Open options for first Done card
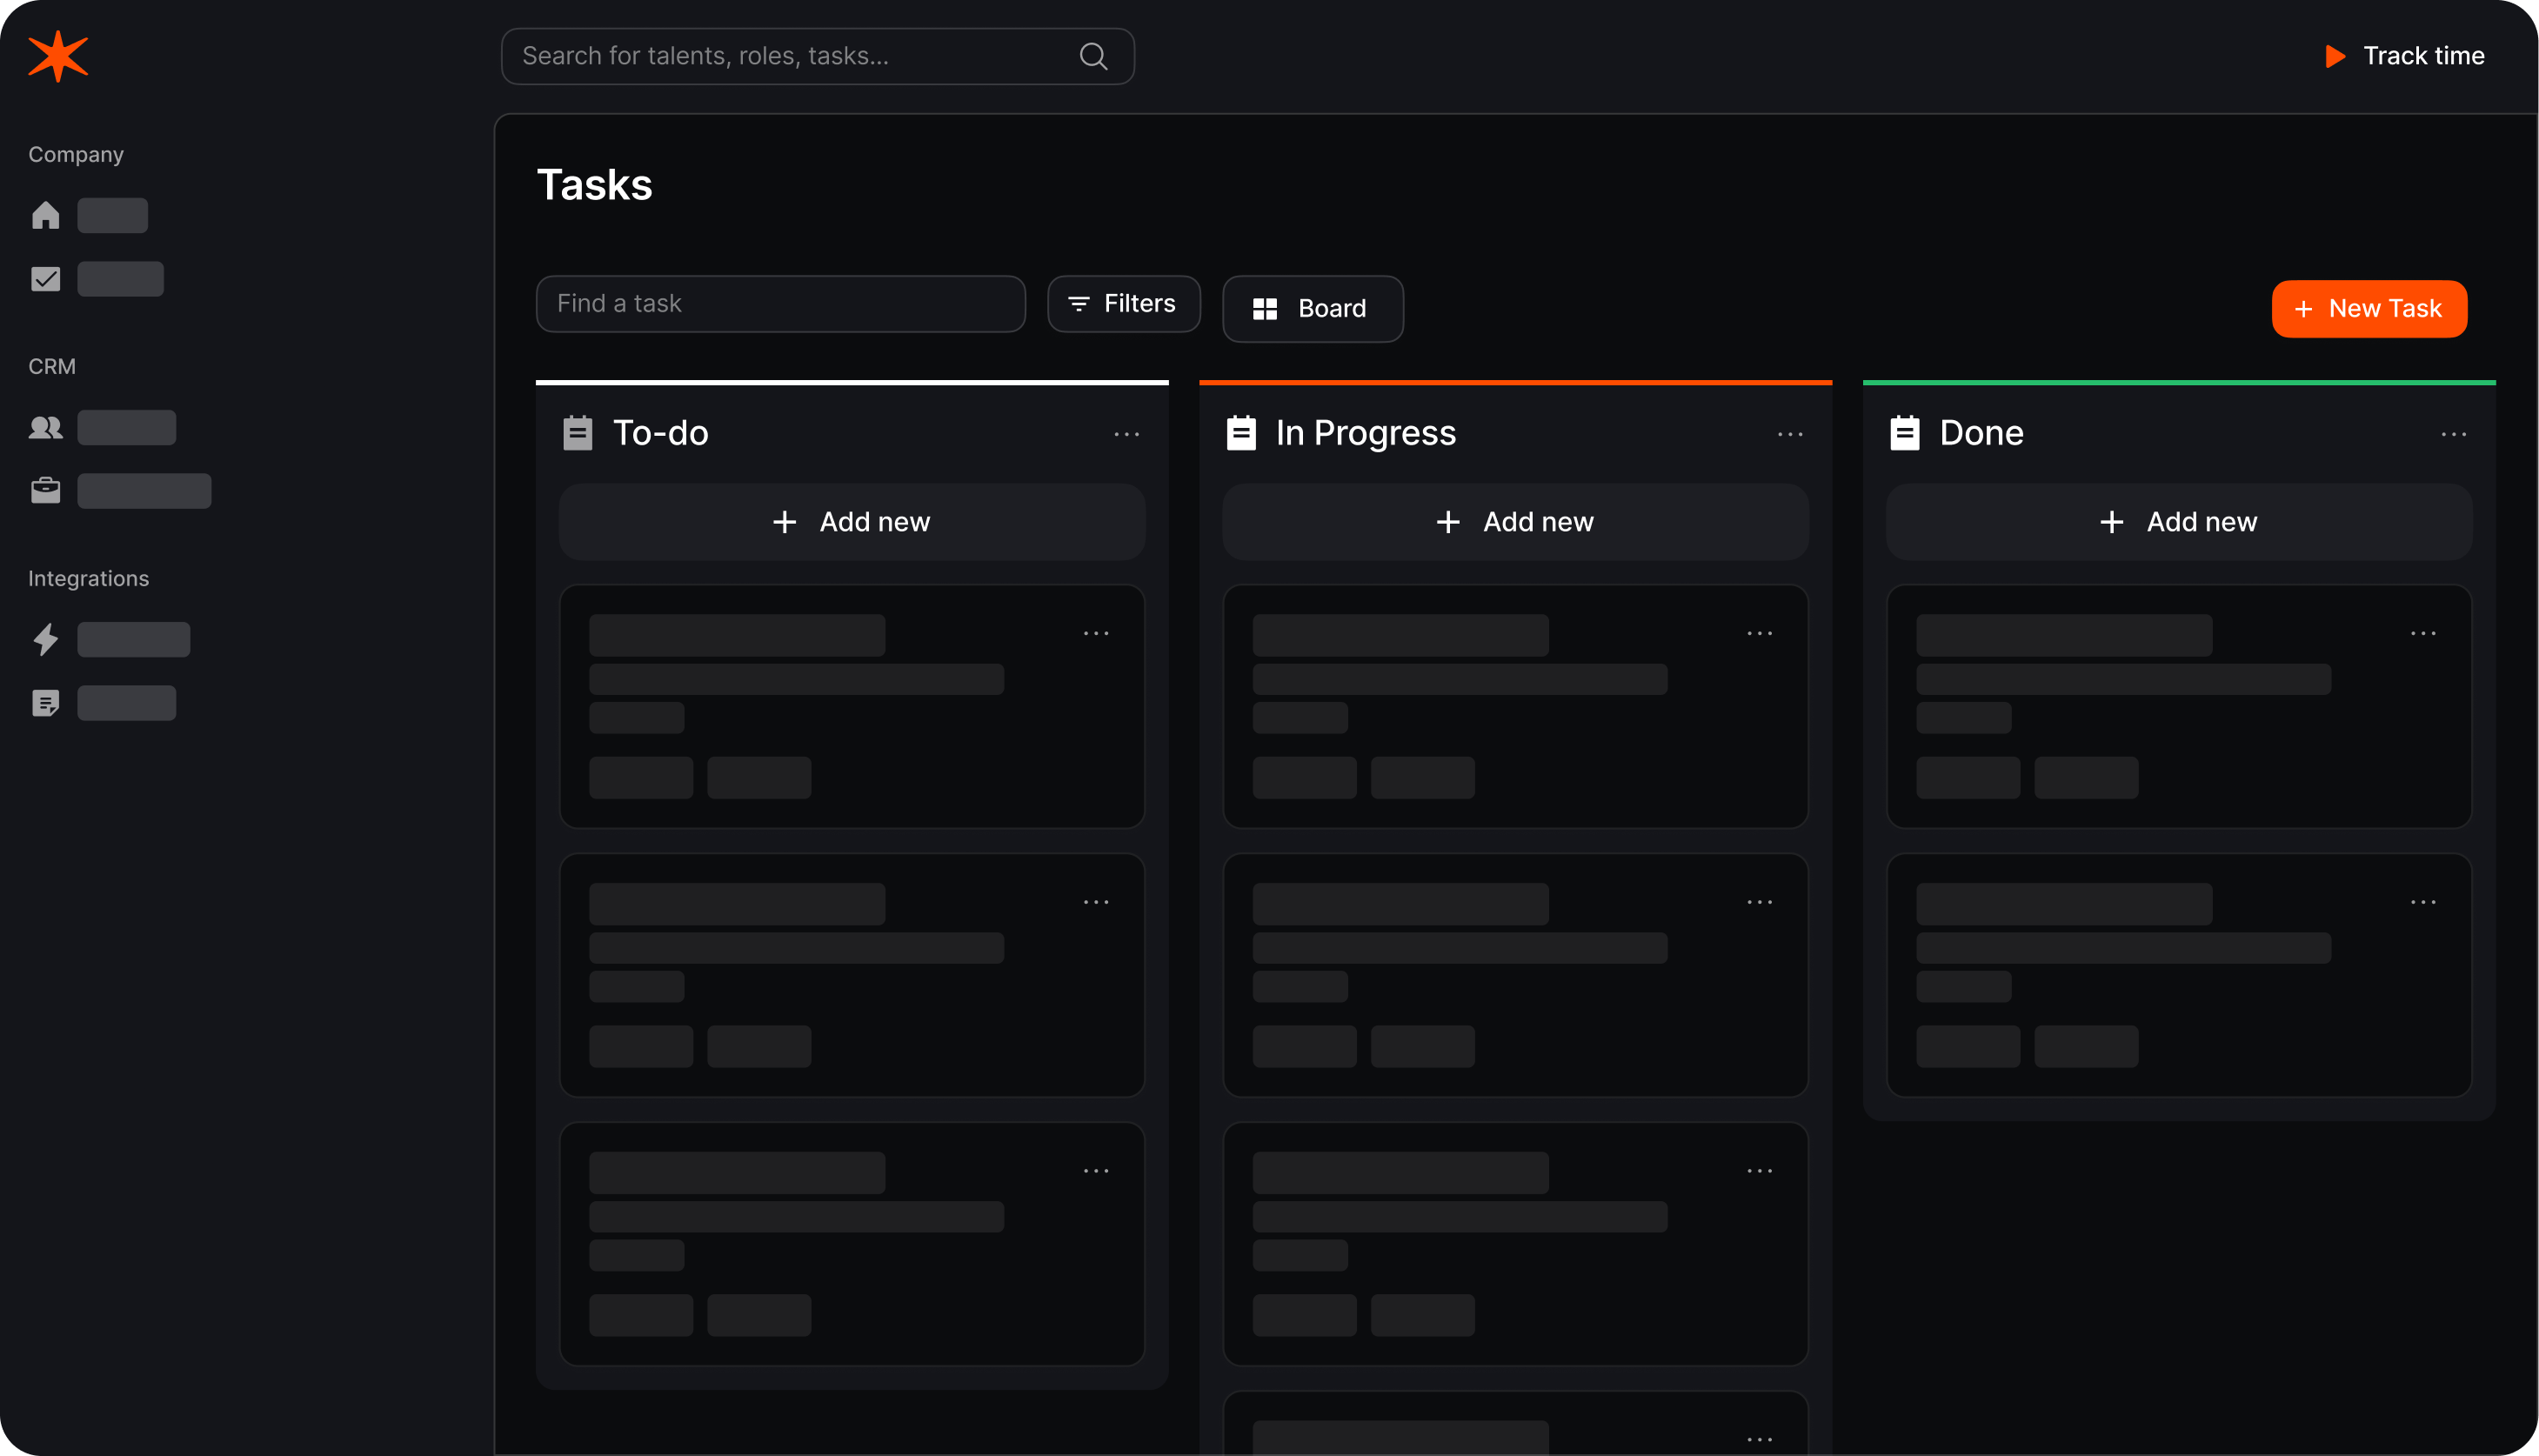The image size is (2539, 1456). coord(2423,633)
